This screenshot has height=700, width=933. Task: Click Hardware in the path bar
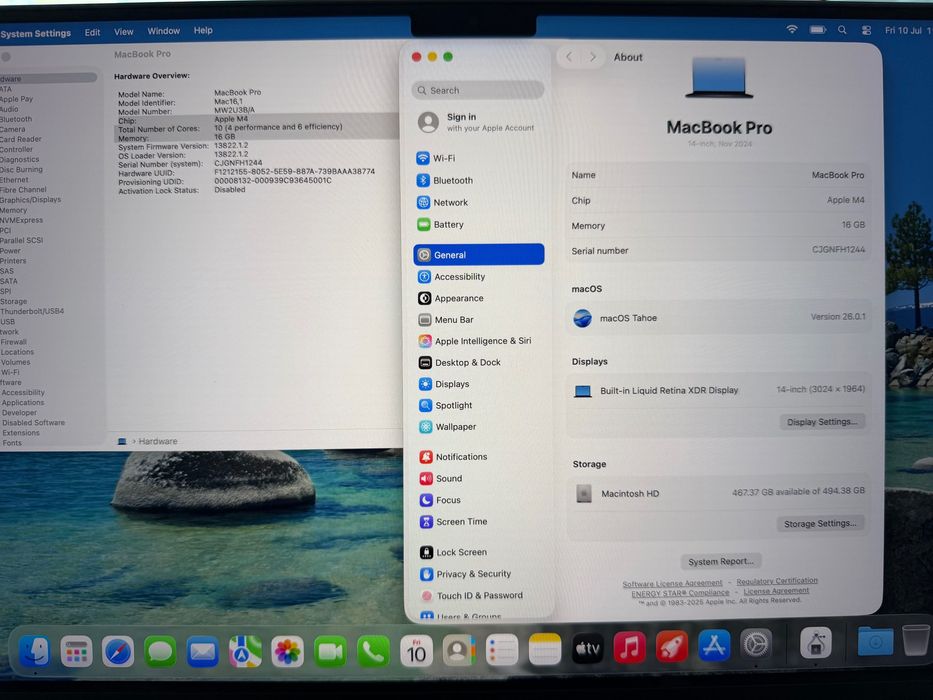[x=158, y=441]
